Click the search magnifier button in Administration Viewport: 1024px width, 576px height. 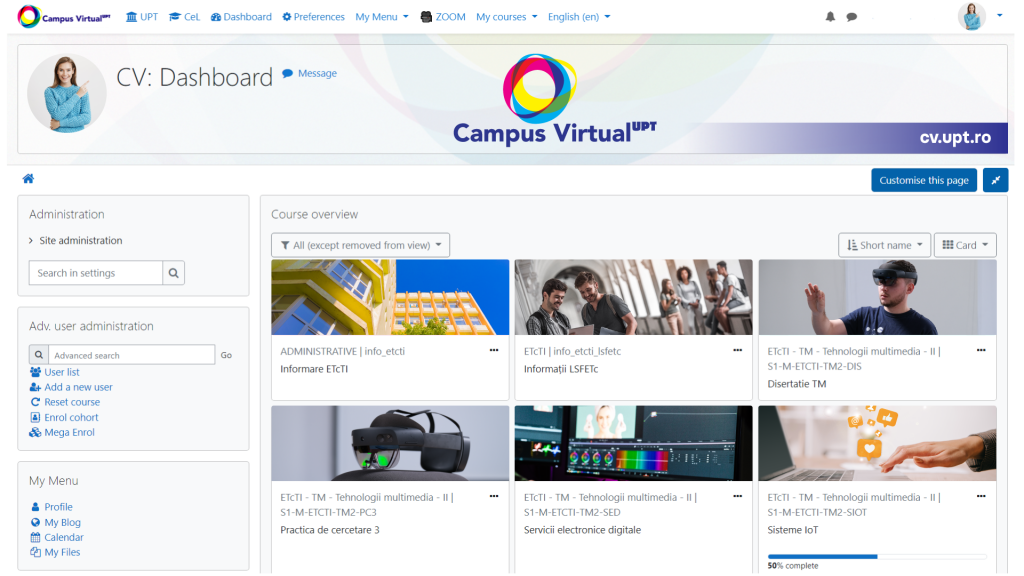click(x=174, y=273)
